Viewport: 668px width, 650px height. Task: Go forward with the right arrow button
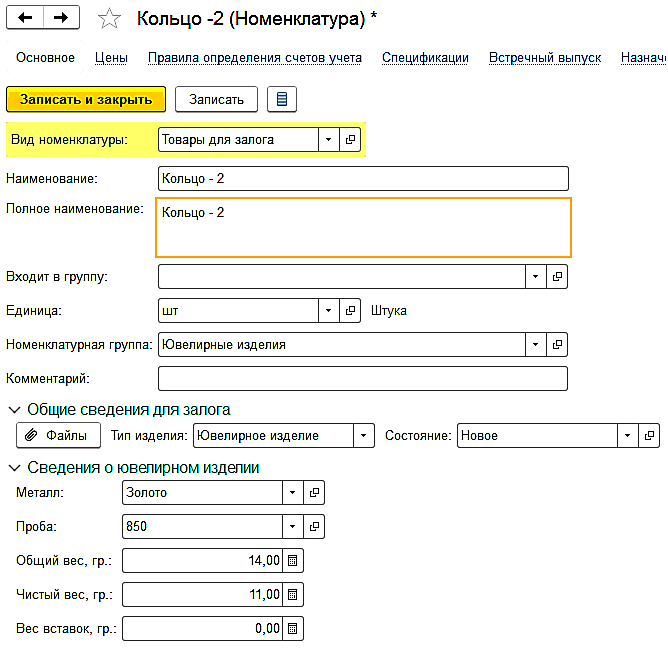[x=61, y=17]
